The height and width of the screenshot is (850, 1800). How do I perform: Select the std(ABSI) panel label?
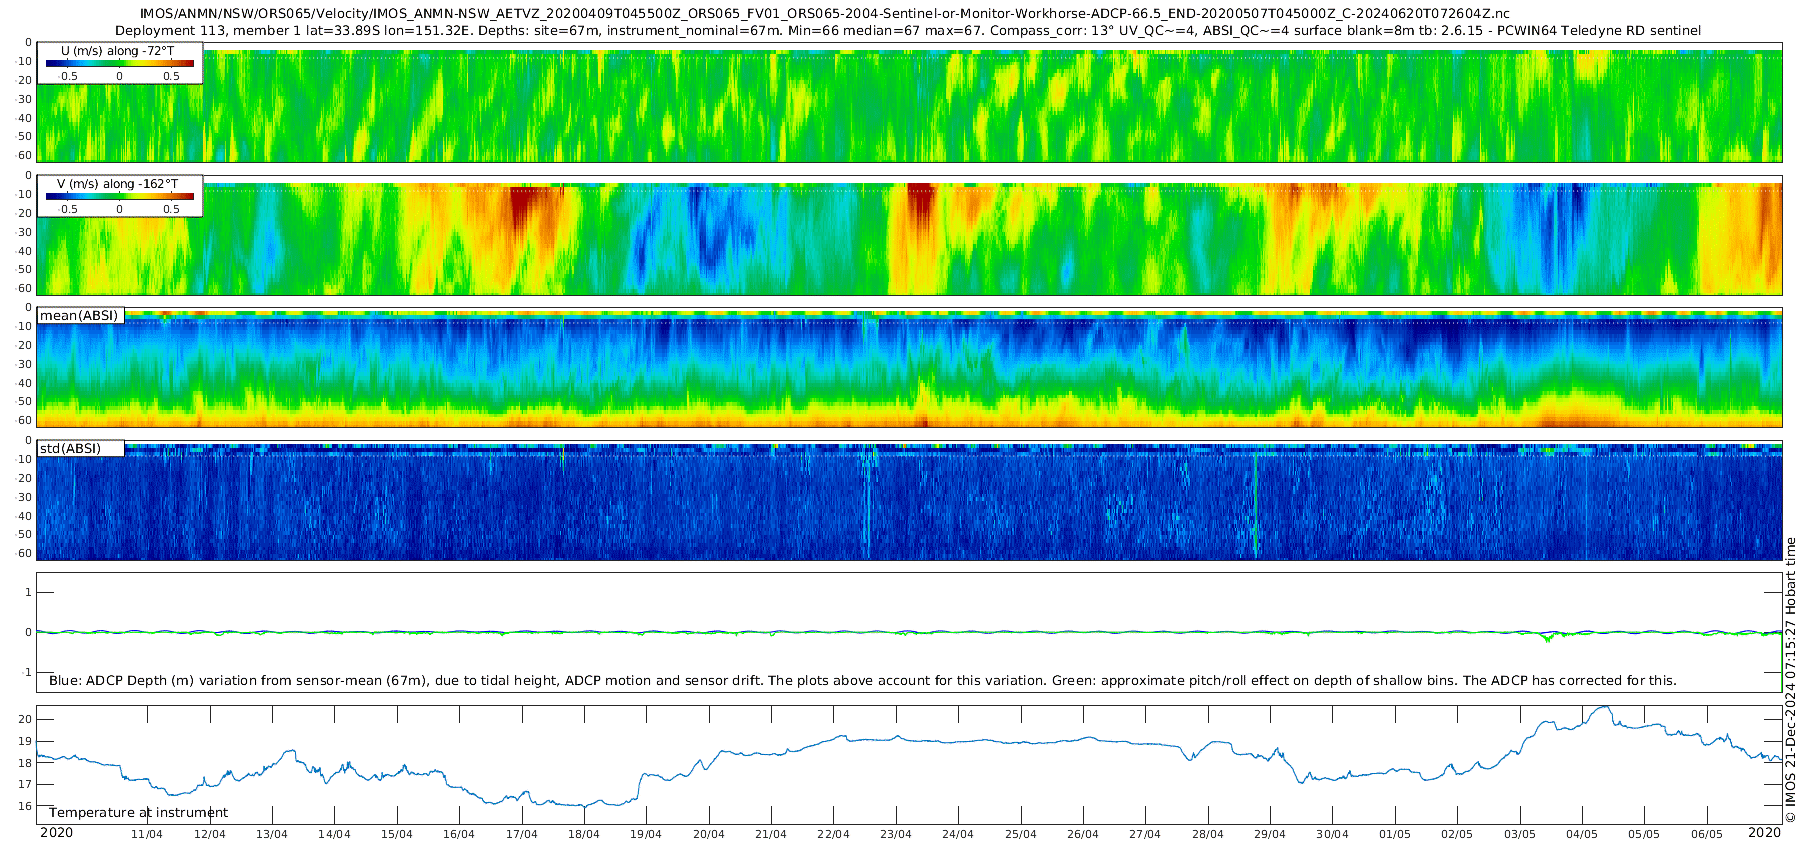[x=70, y=449]
